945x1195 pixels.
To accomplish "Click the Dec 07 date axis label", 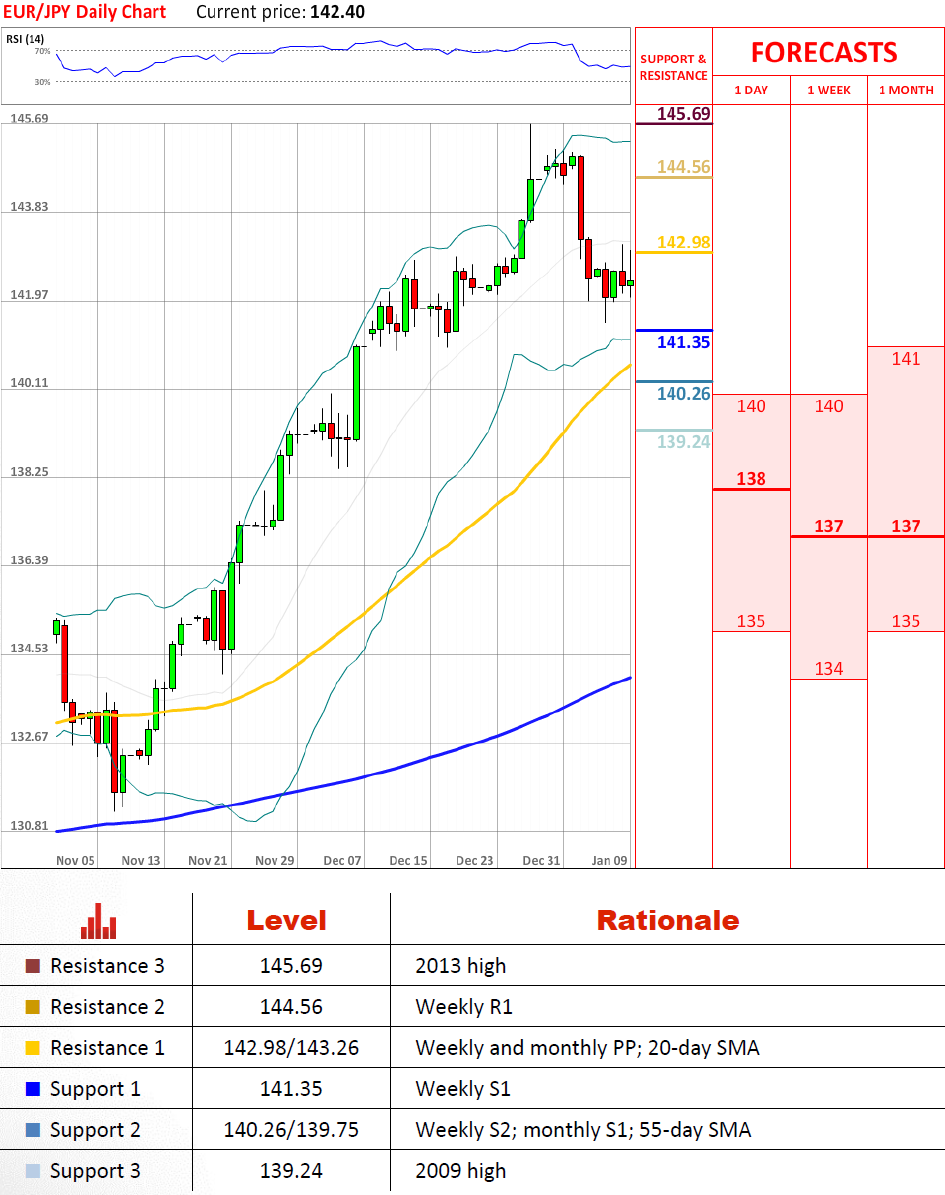I will click(x=342, y=860).
